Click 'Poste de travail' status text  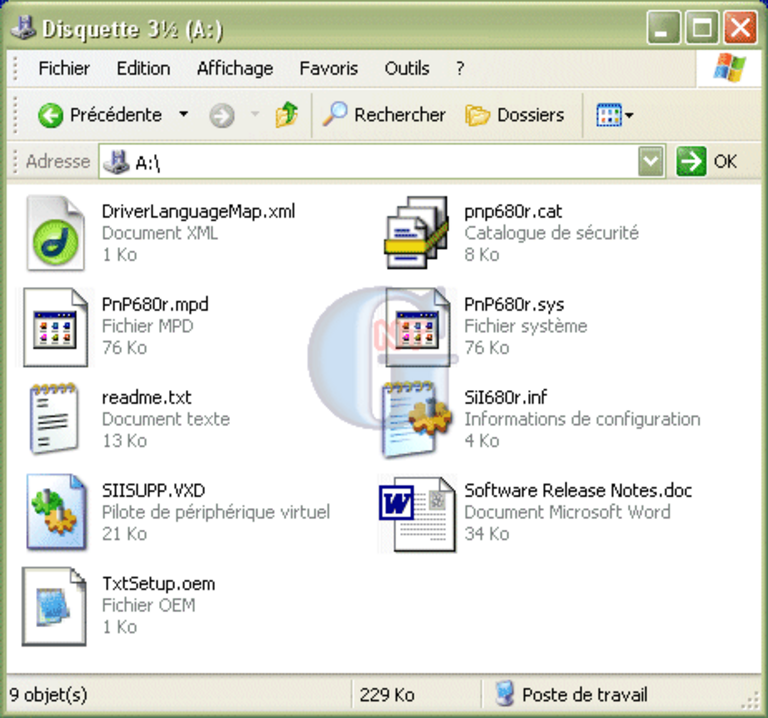(585, 694)
